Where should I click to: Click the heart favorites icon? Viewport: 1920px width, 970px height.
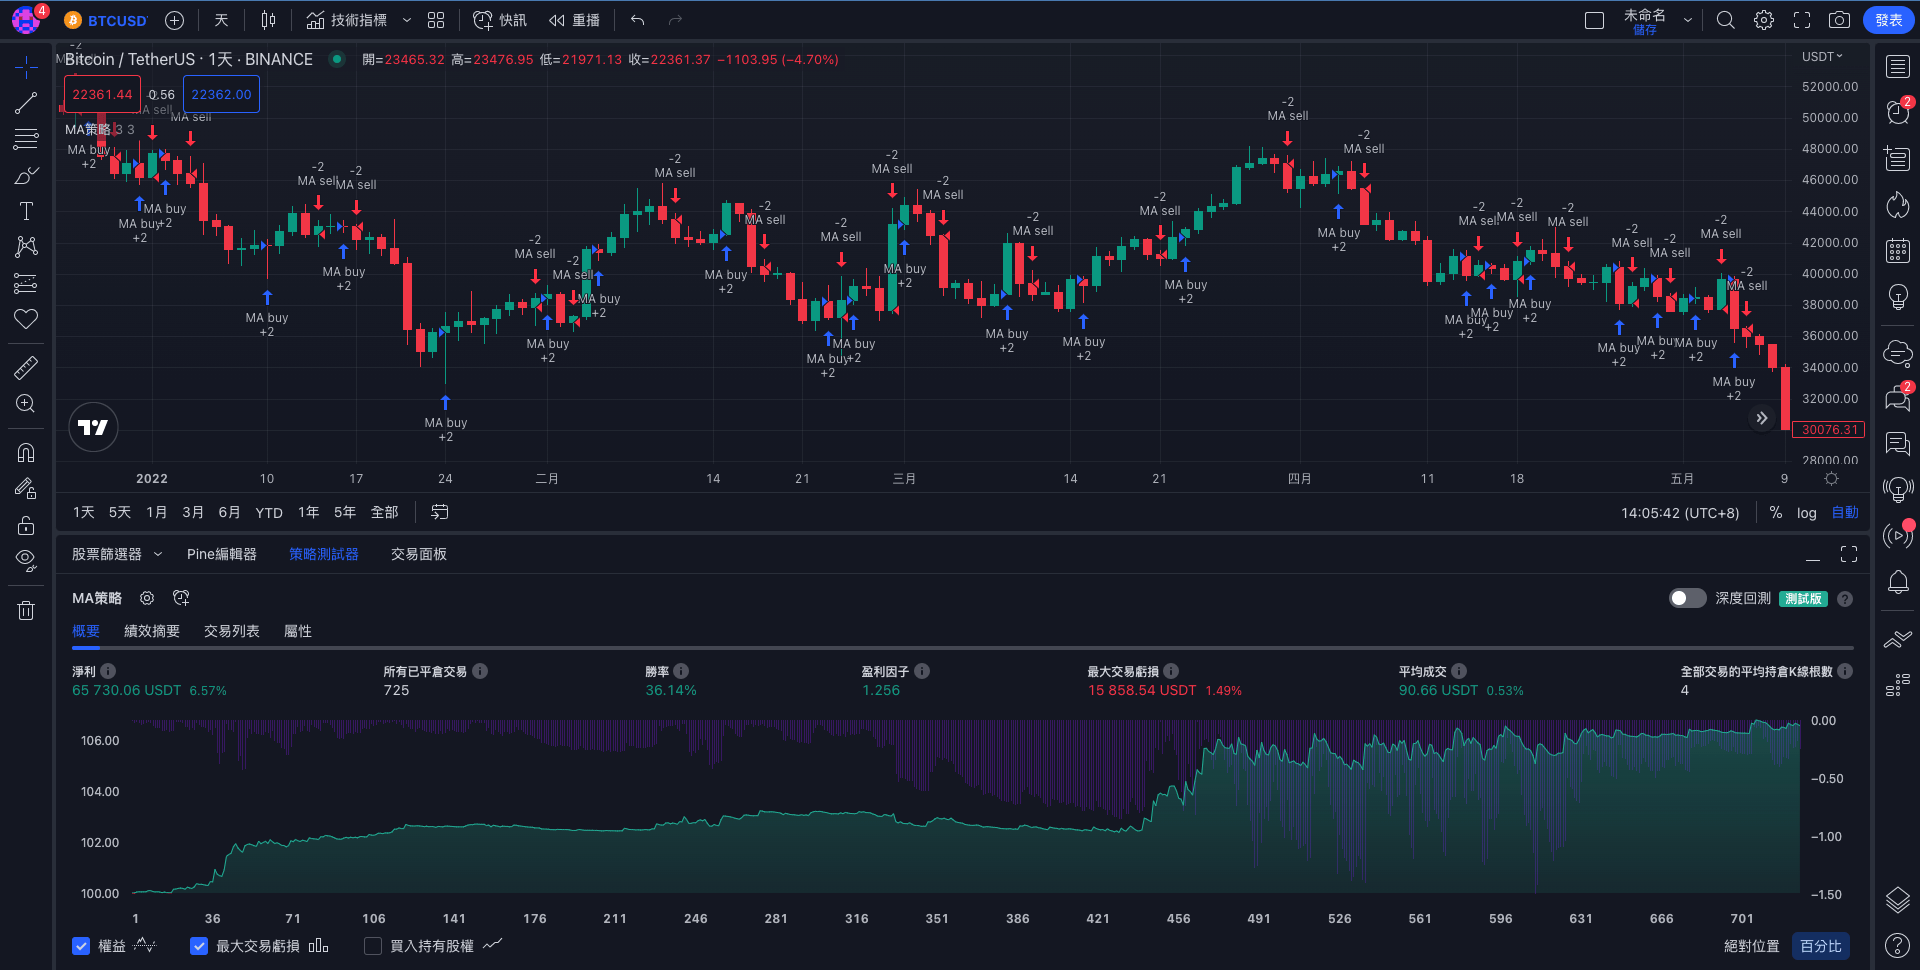[26, 319]
